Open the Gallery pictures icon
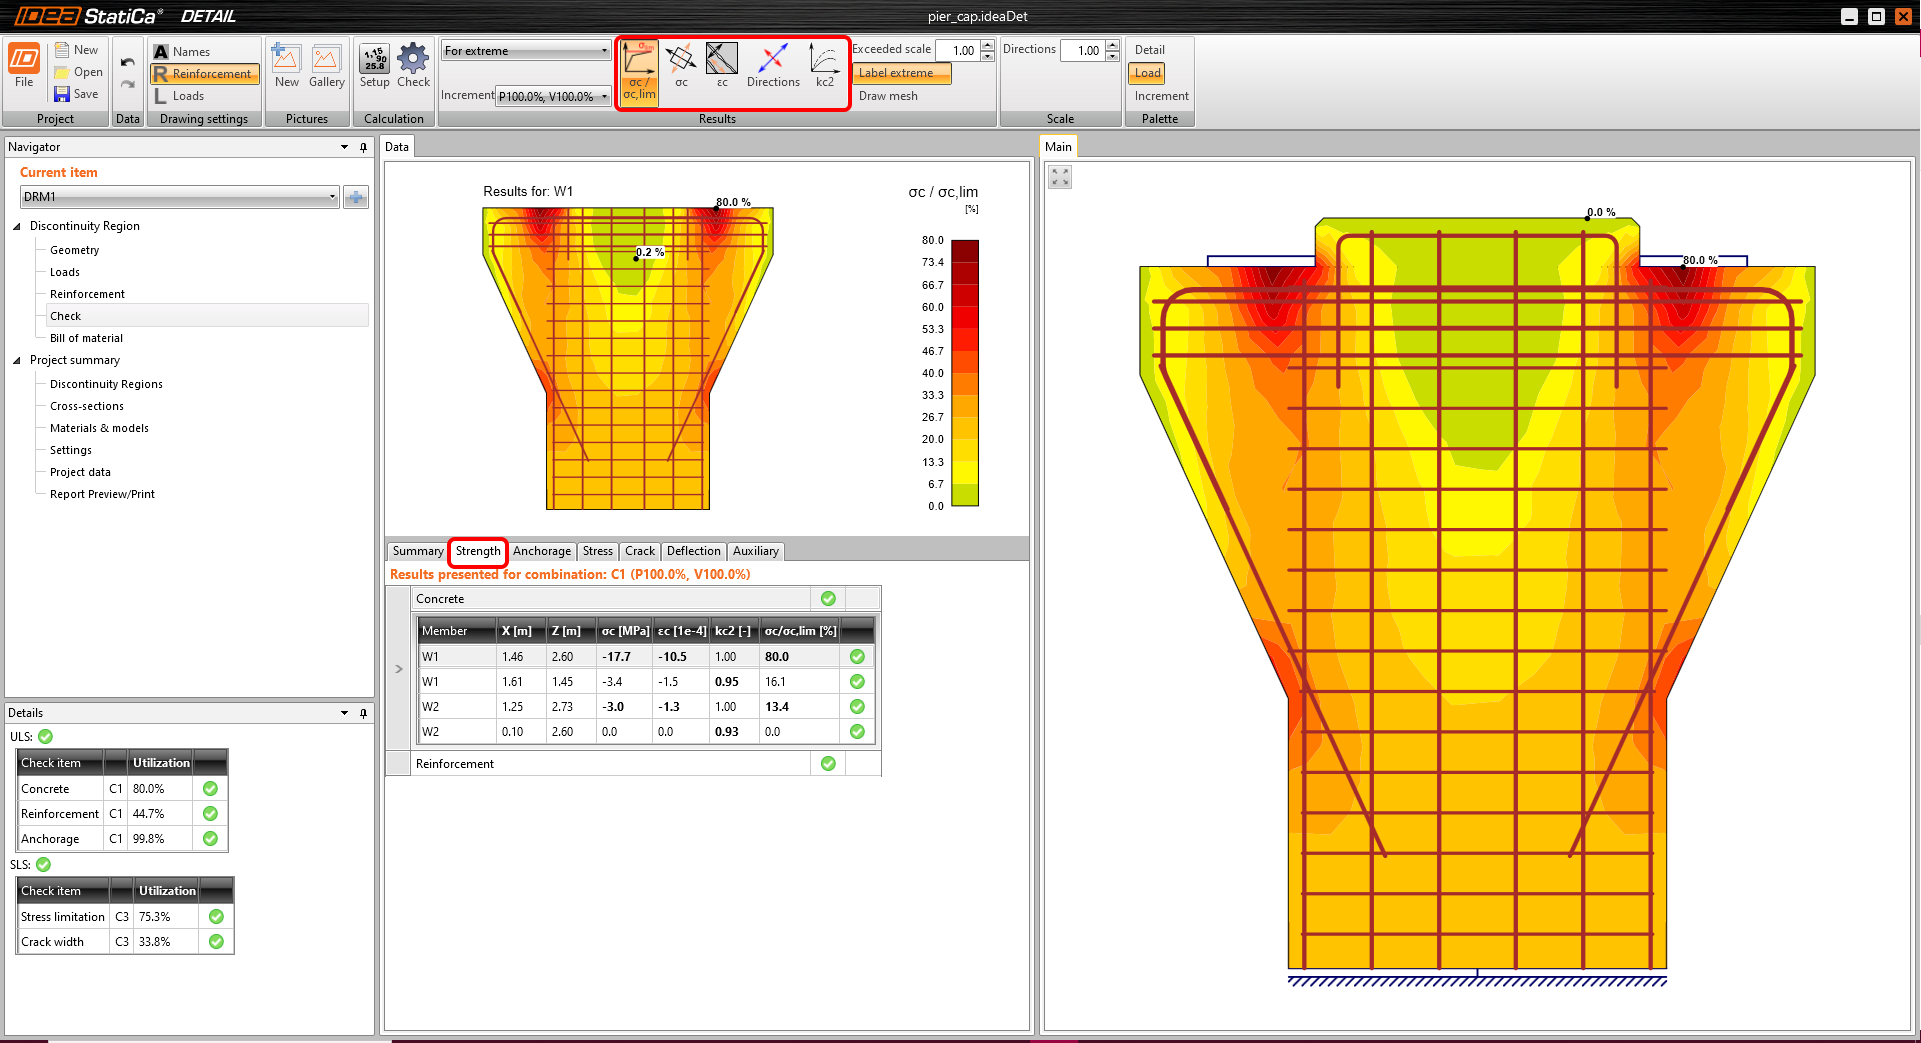This screenshot has height=1043, width=1921. 326,60
